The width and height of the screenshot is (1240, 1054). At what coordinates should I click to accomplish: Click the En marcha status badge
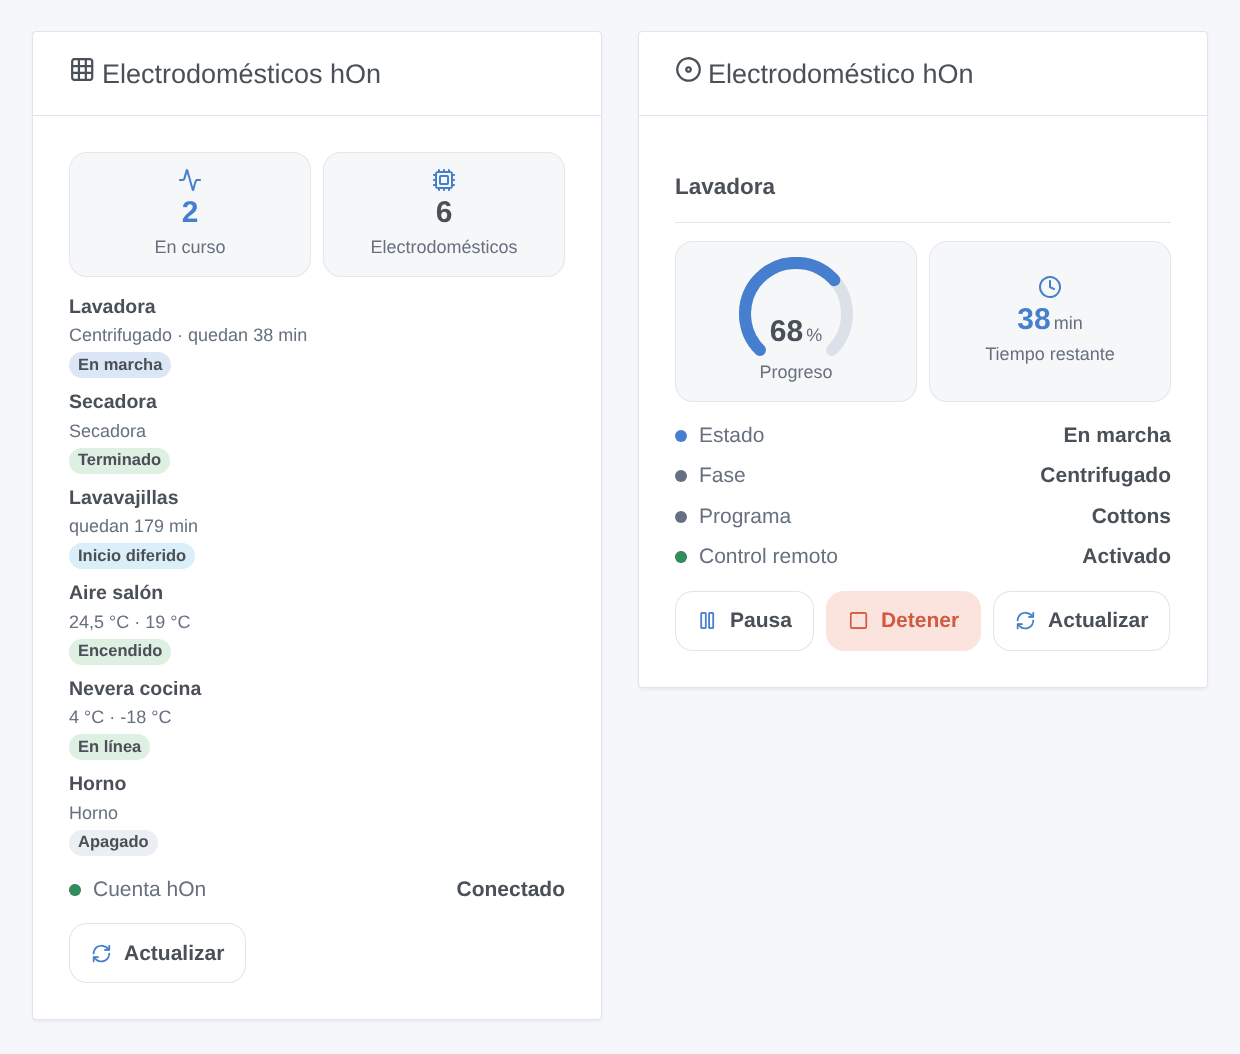click(x=120, y=365)
